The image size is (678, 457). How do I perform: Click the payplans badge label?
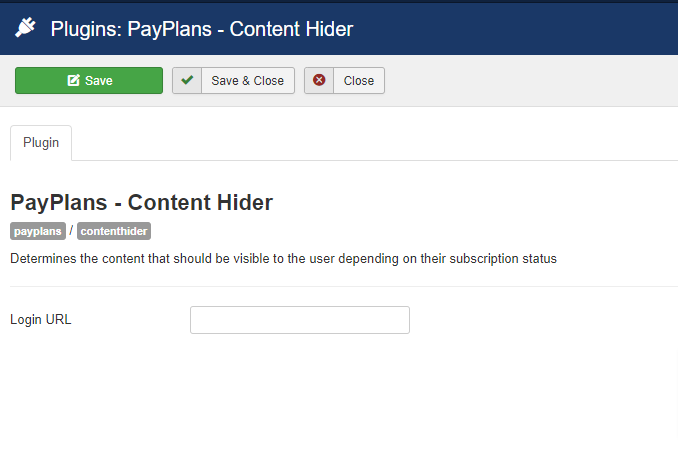point(38,231)
